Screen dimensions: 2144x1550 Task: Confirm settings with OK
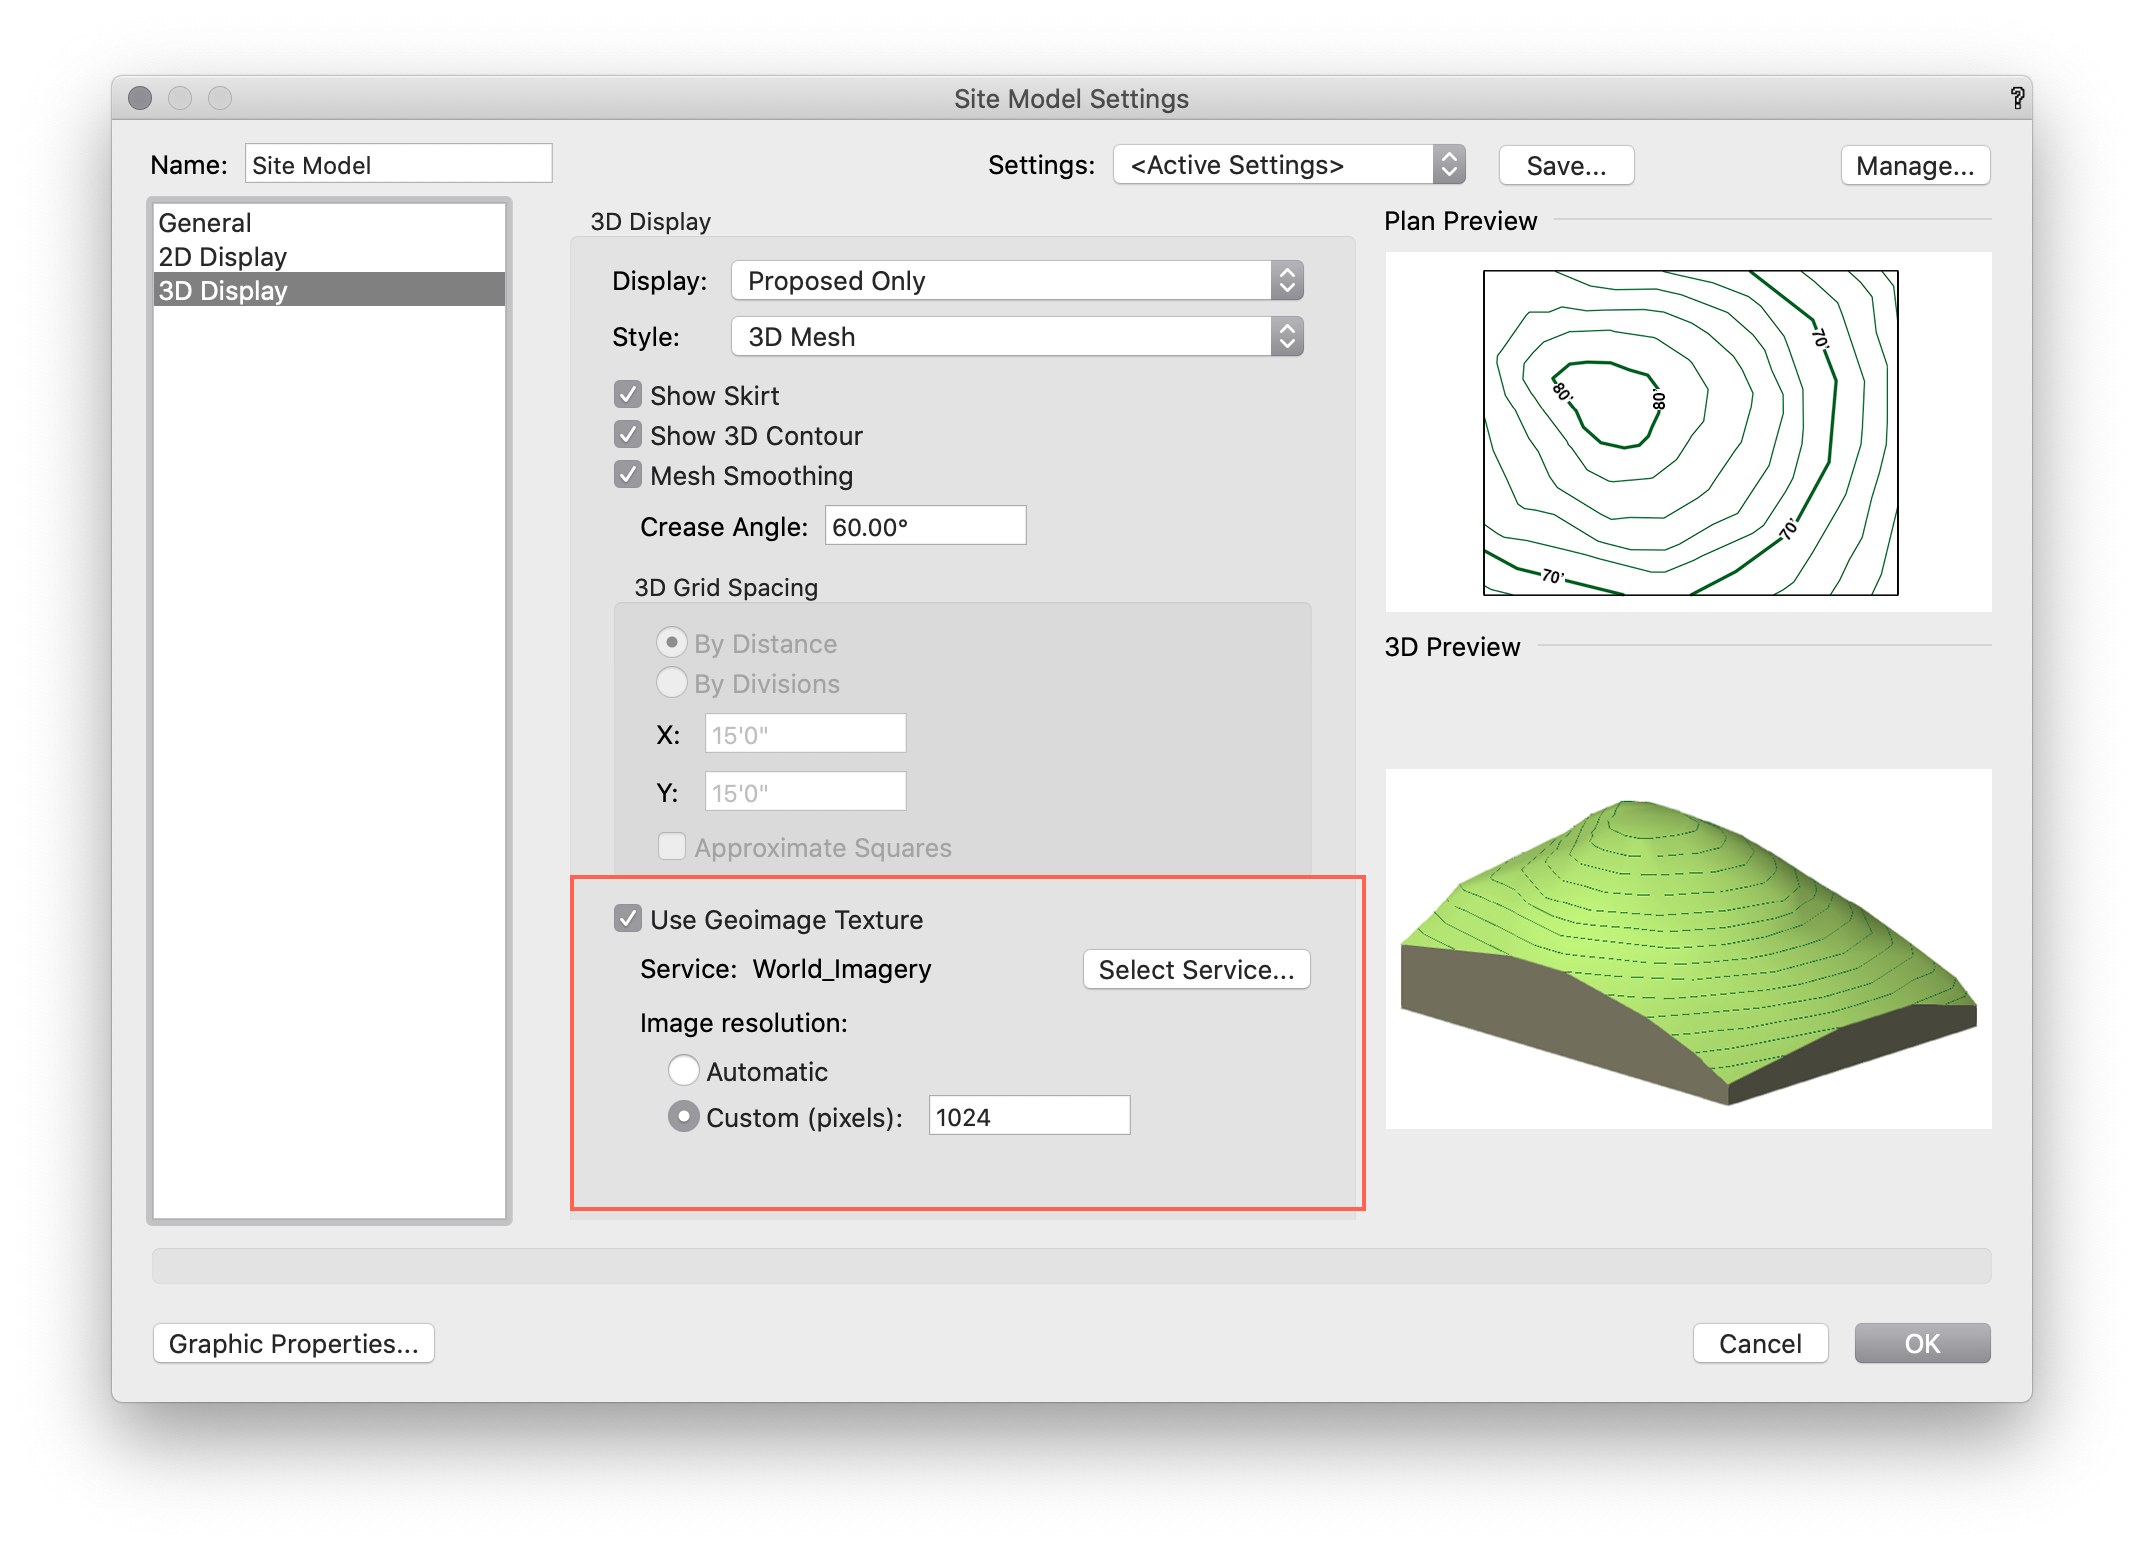click(x=1921, y=1343)
